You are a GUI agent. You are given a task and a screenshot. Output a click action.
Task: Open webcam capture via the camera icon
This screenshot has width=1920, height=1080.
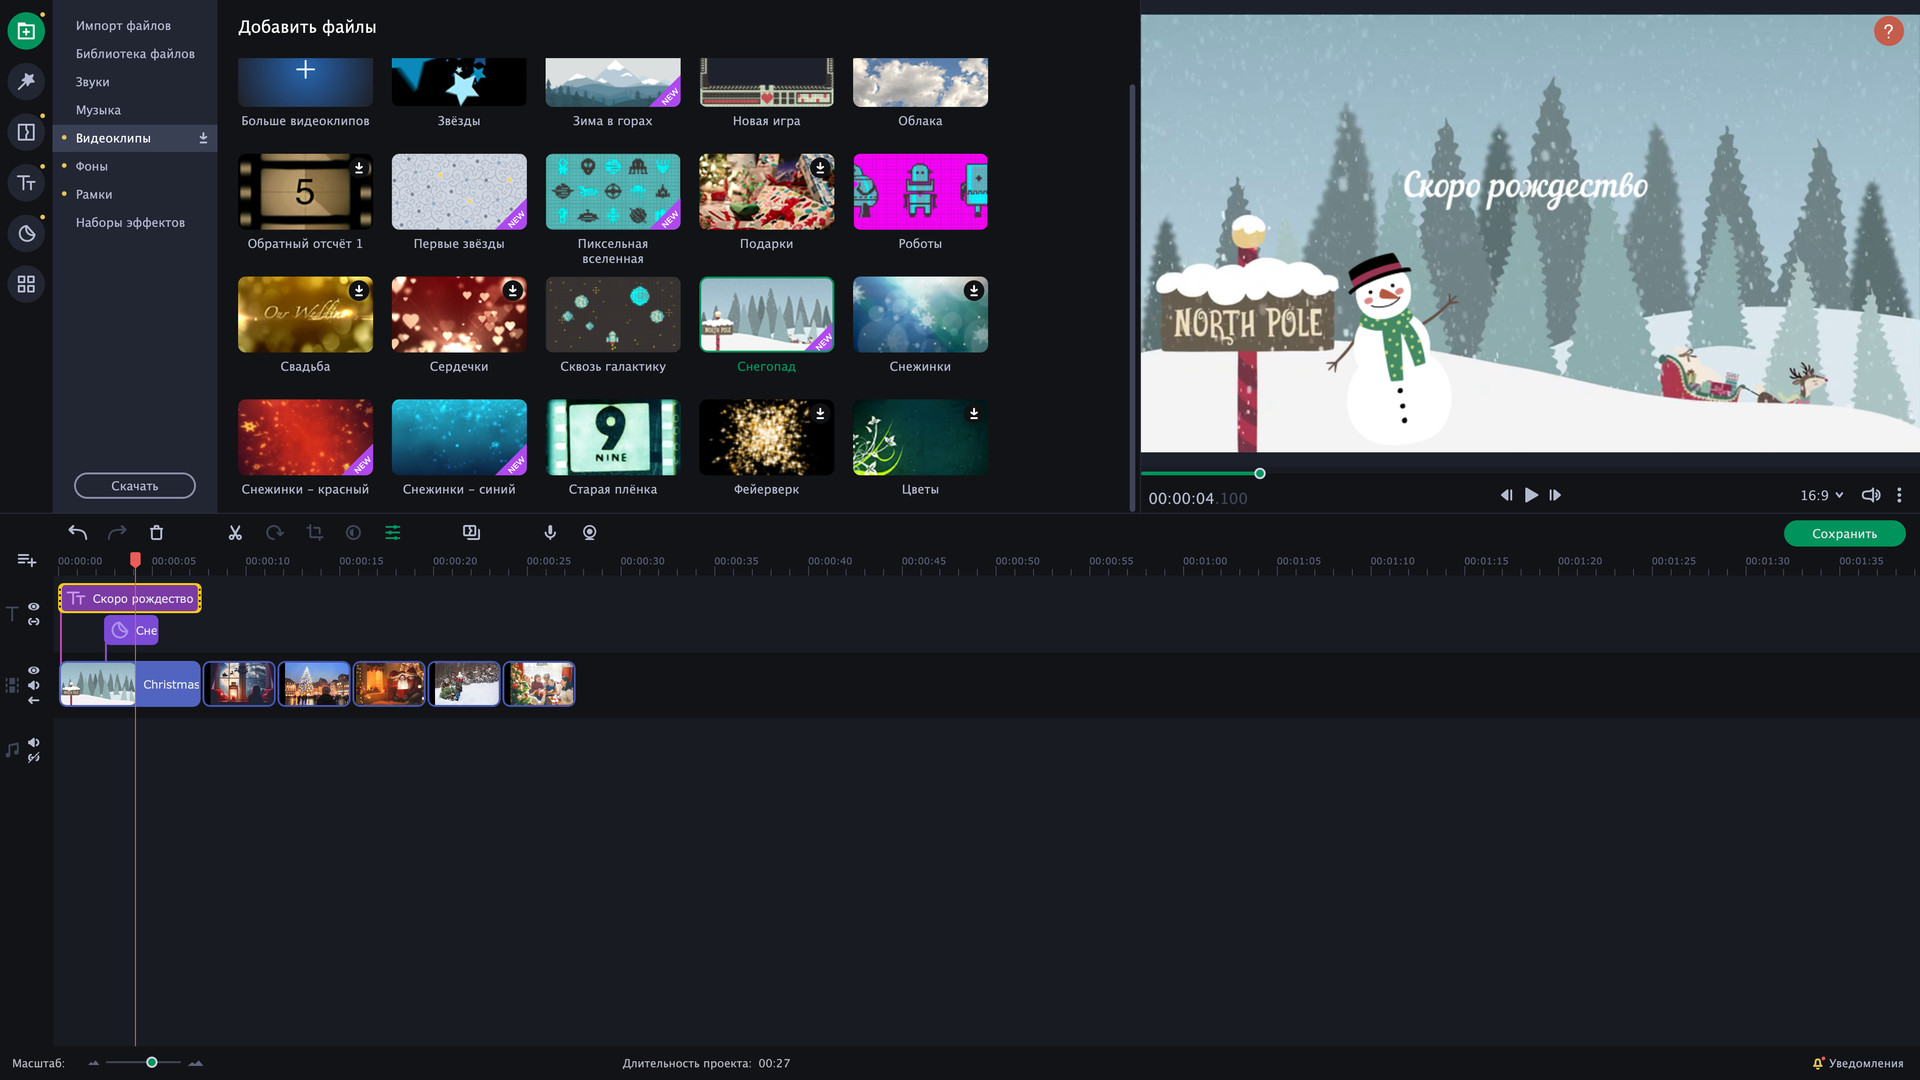(x=589, y=533)
